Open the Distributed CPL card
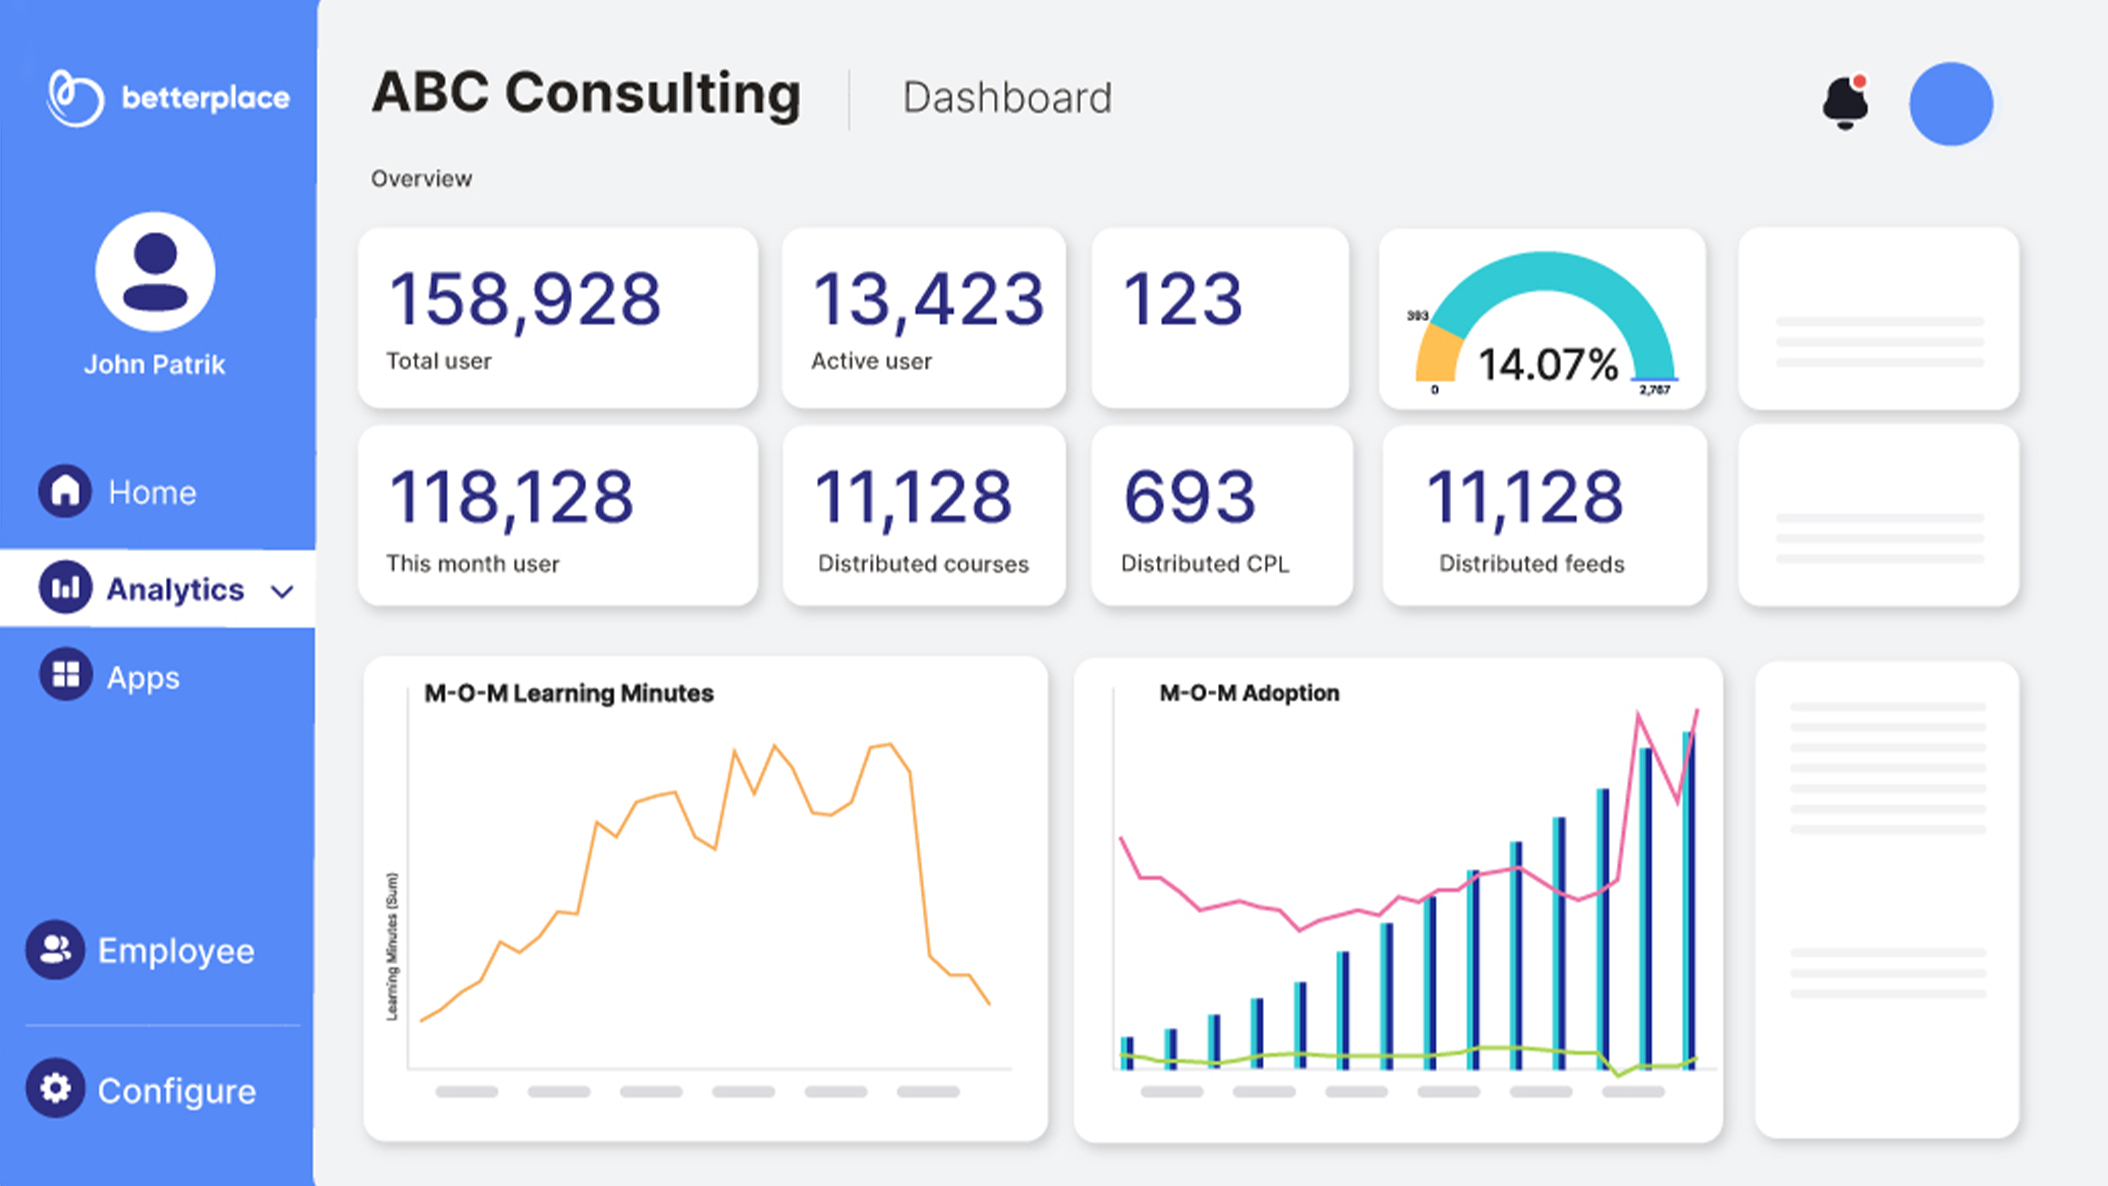This screenshot has width=2108, height=1186. (1221, 516)
